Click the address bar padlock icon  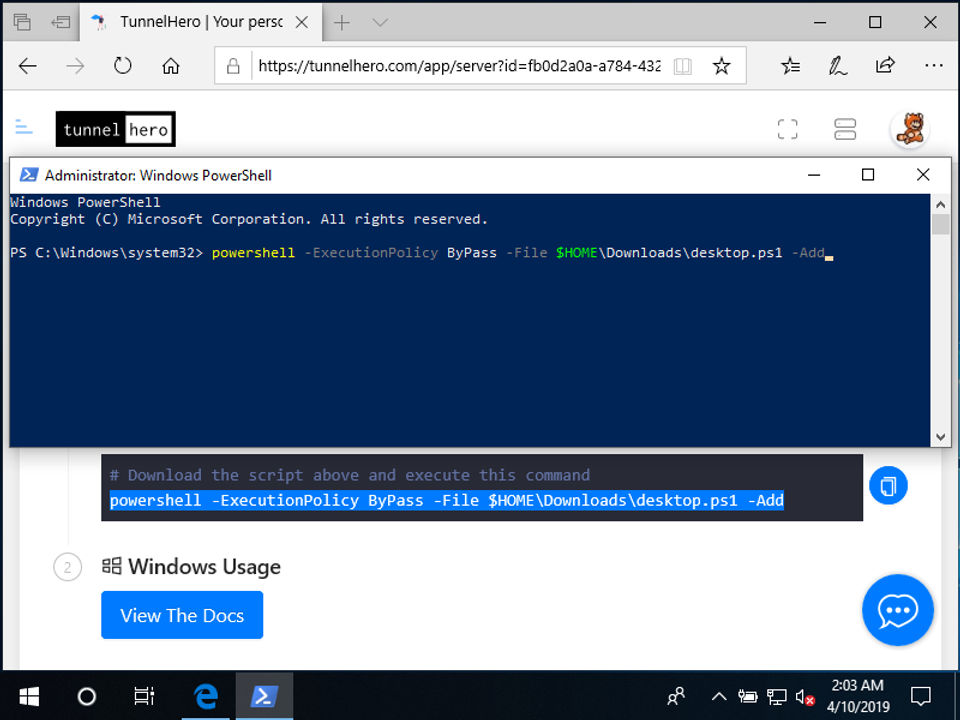(x=233, y=66)
